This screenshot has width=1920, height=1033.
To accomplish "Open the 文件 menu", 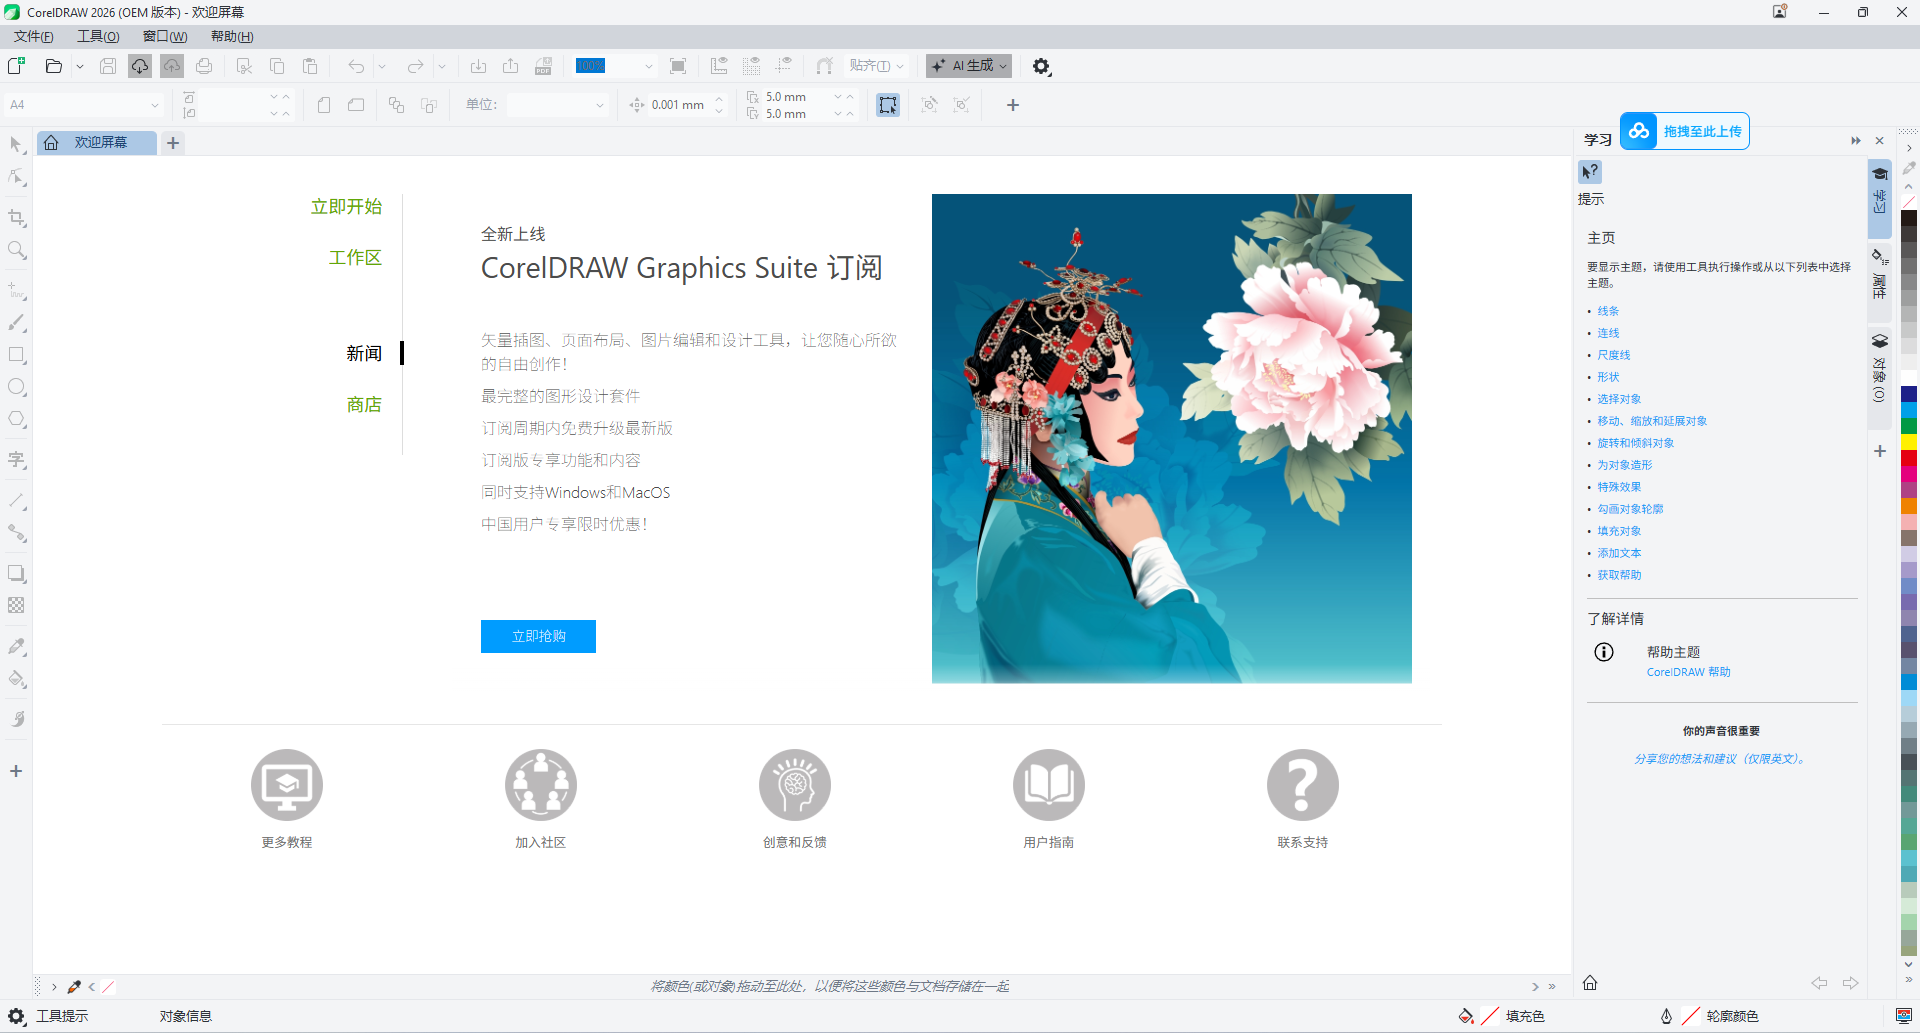I will 34,37.
